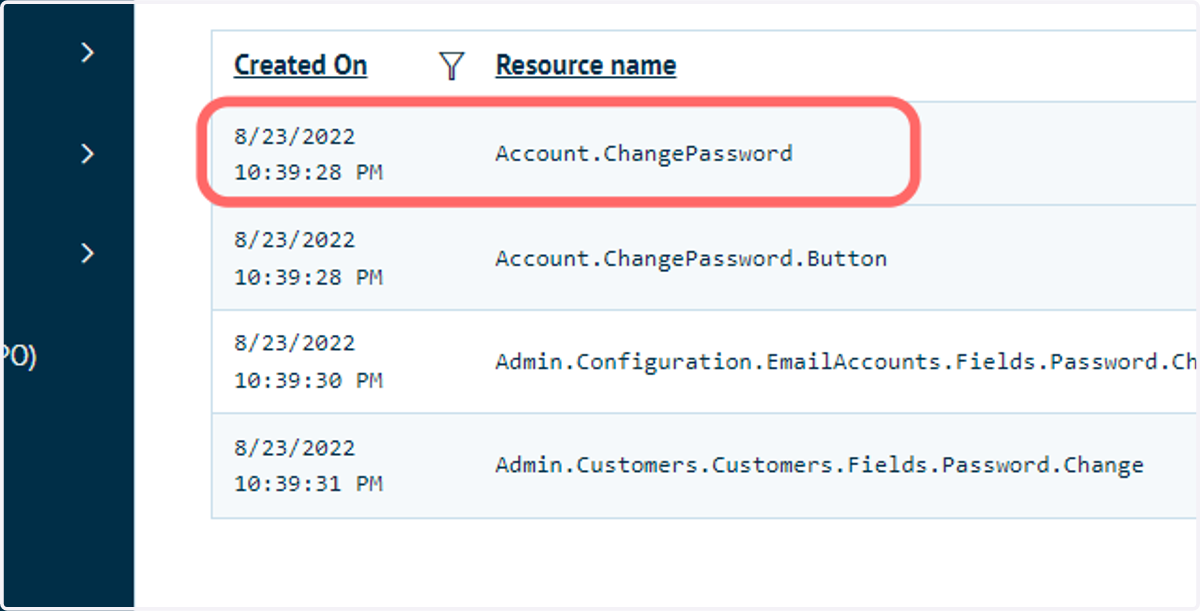1200x611 pixels.
Task: Expand the second sidebar chevron
Action: pos(88,154)
